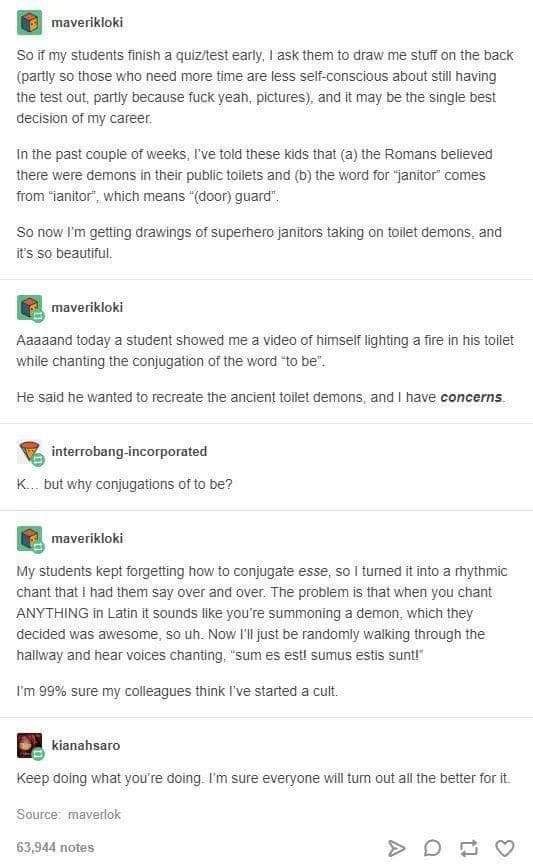Viewport: 533px width, 867px height.
Task: Click the text about superhero janitors
Action: tap(259, 243)
